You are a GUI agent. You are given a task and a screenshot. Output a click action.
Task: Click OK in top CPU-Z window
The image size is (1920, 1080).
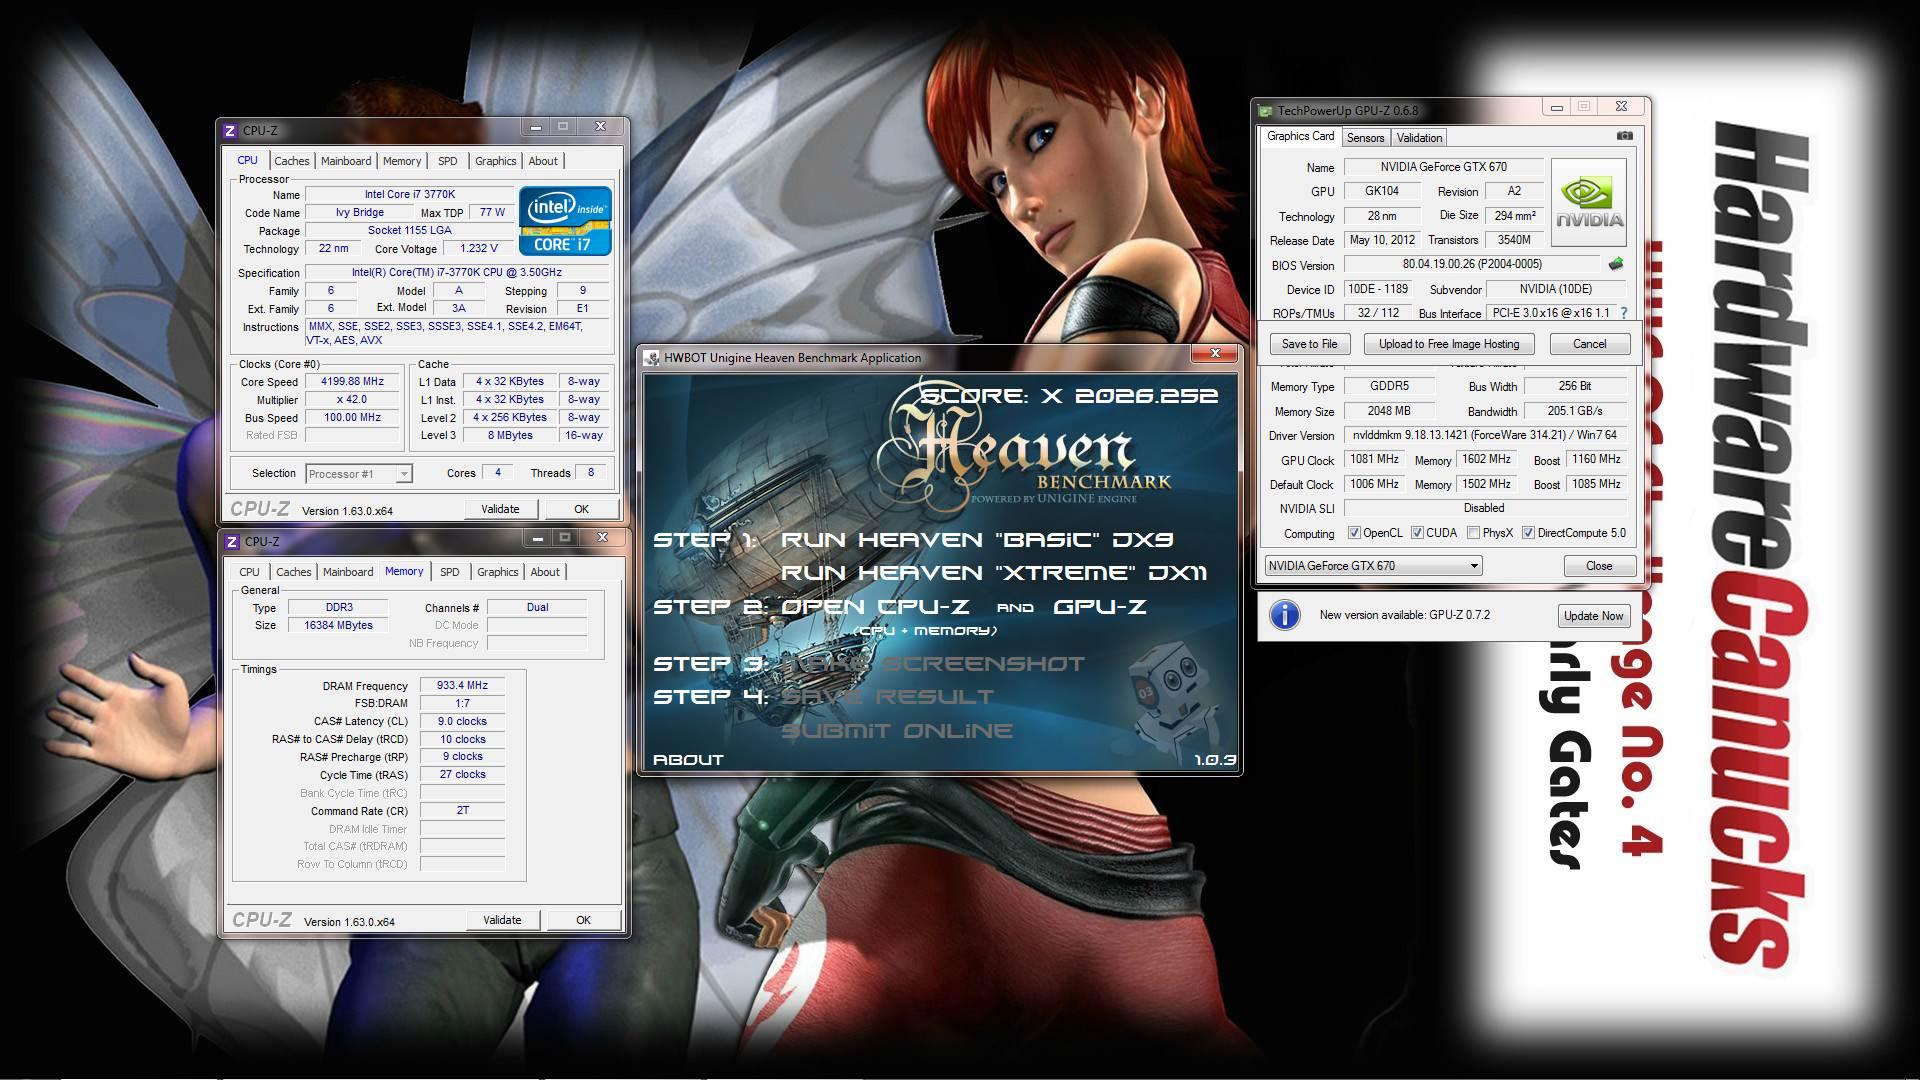(x=581, y=509)
